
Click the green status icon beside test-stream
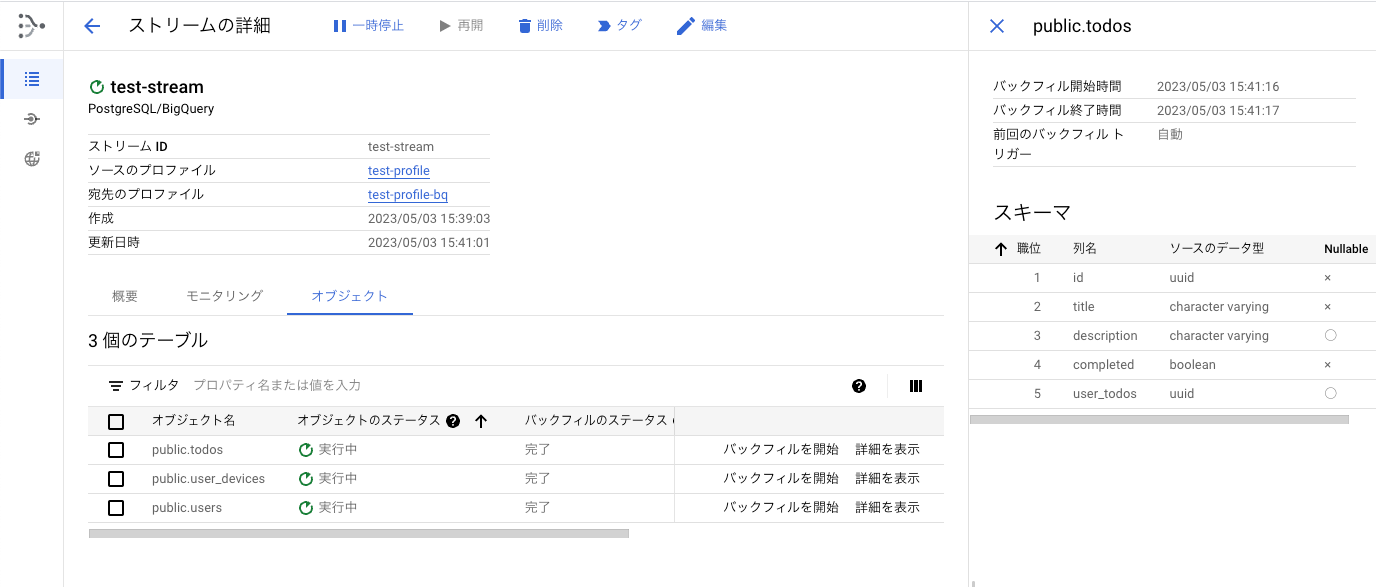click(97, 88)
